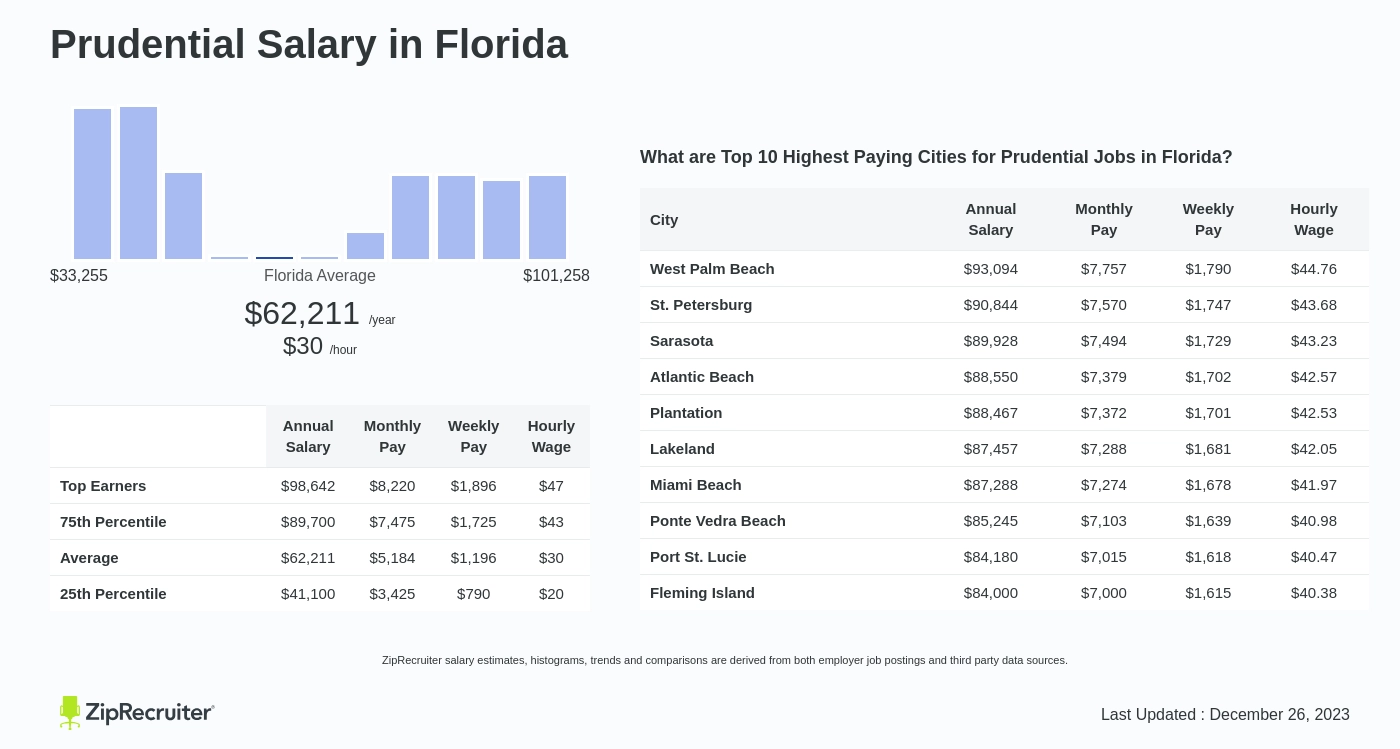The width and height of the screenshot is (1400, 749).
Task: Click Atlantic Beach hourly wage $42.57
Action: pyautogui.click(x=1314, y=377)
